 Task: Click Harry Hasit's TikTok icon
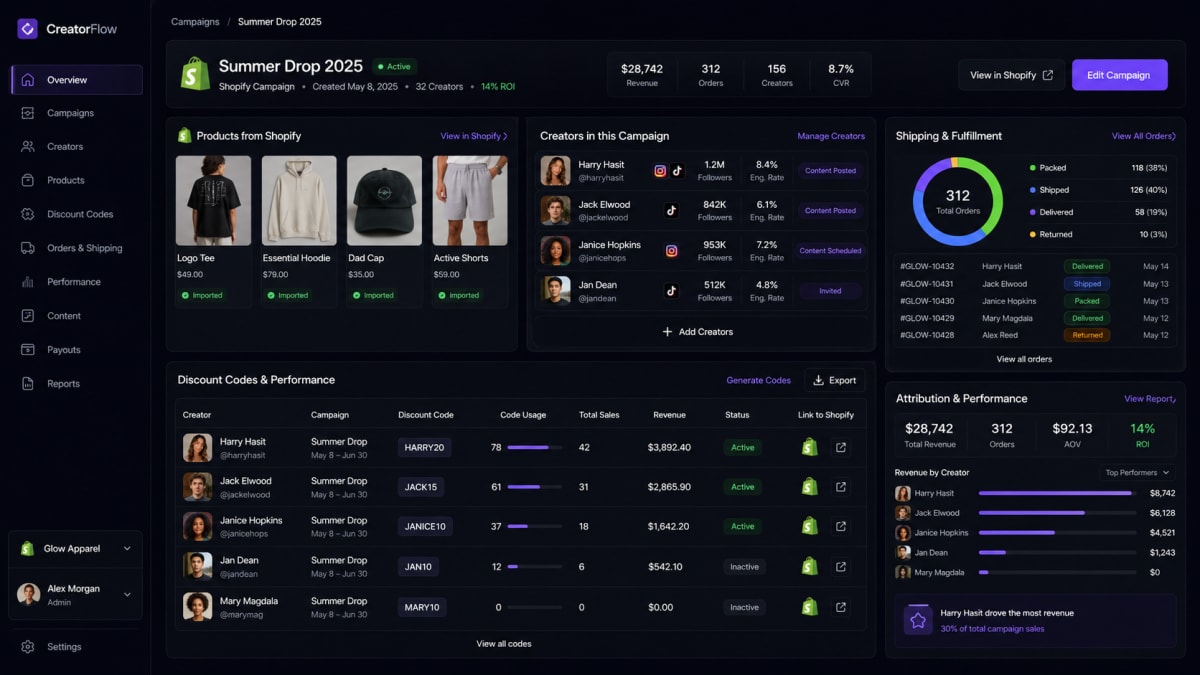click(677, 171)
